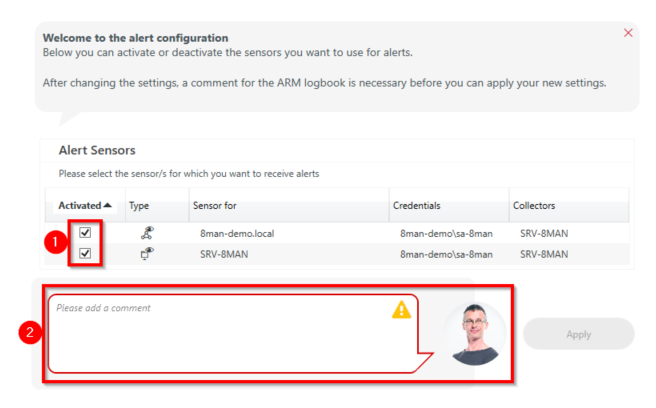Uncheck the SRV-8MAN sensor checkbox
The image size is (656, 408).
(85, 254)
